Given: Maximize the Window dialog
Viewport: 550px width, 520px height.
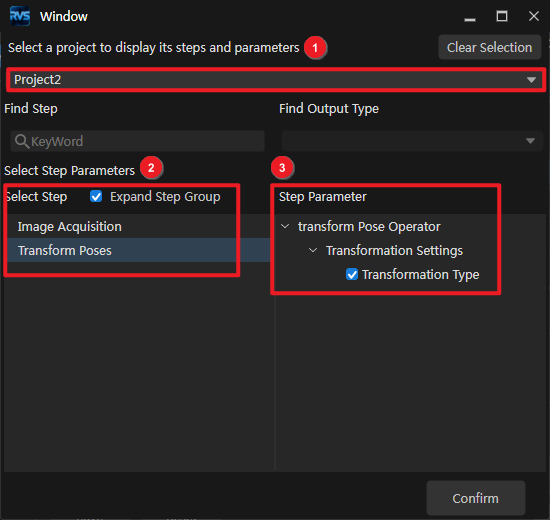Looking at the screenshot, I should tap(502, 16).
